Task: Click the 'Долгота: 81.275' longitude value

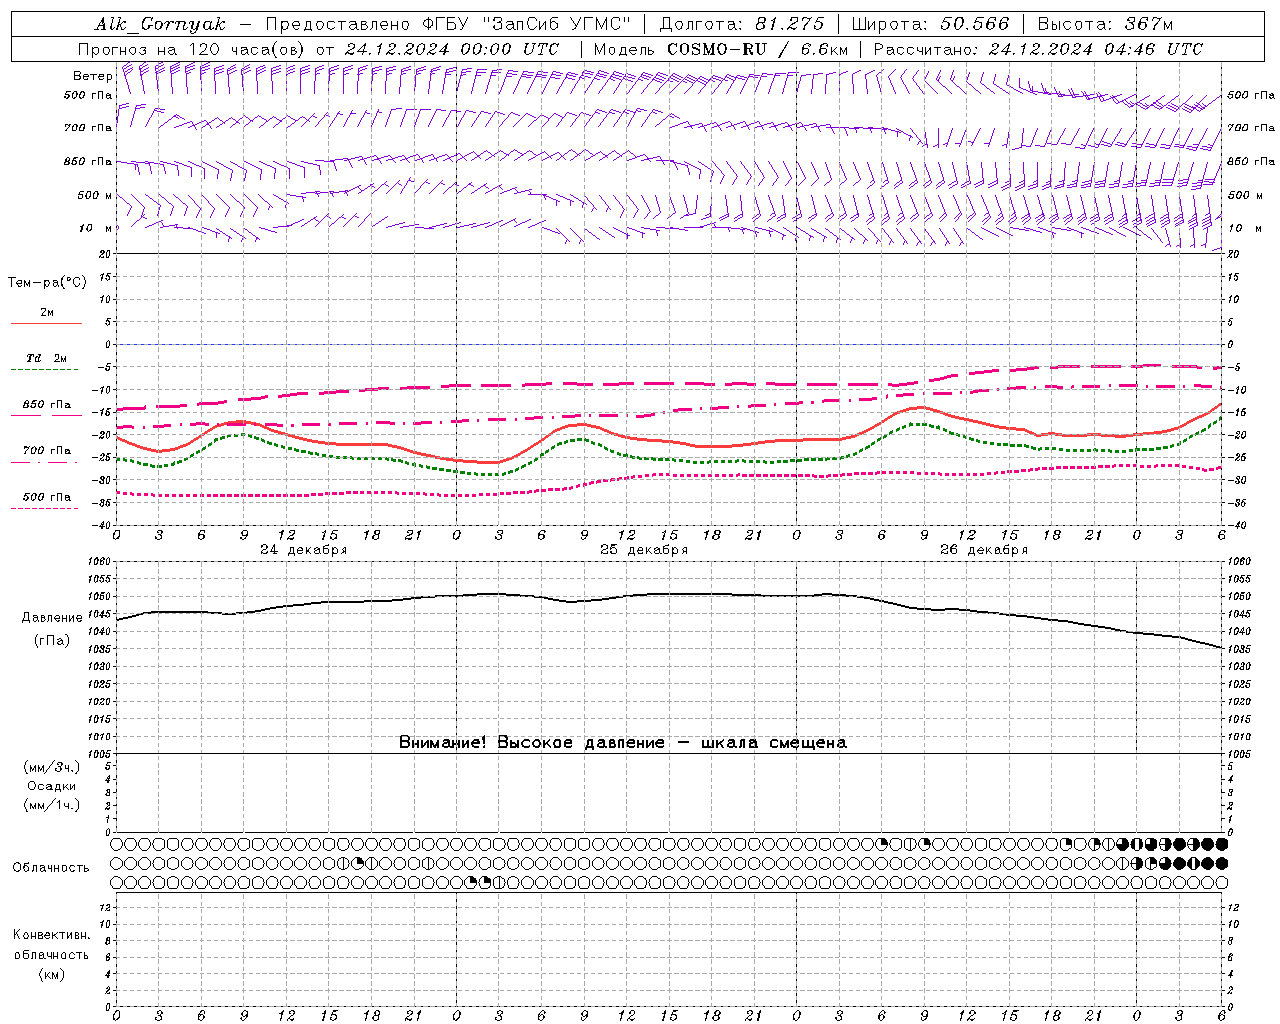Action: pyautogui.click(x=742, y=24)
